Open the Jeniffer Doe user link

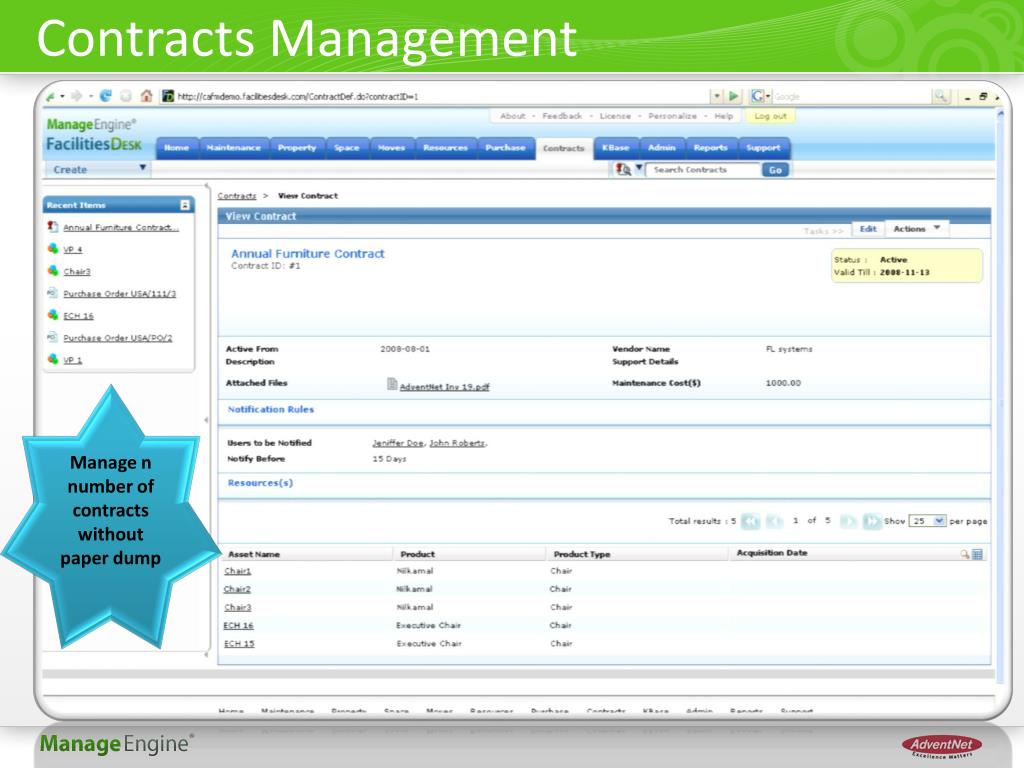[x=398, y=443]
